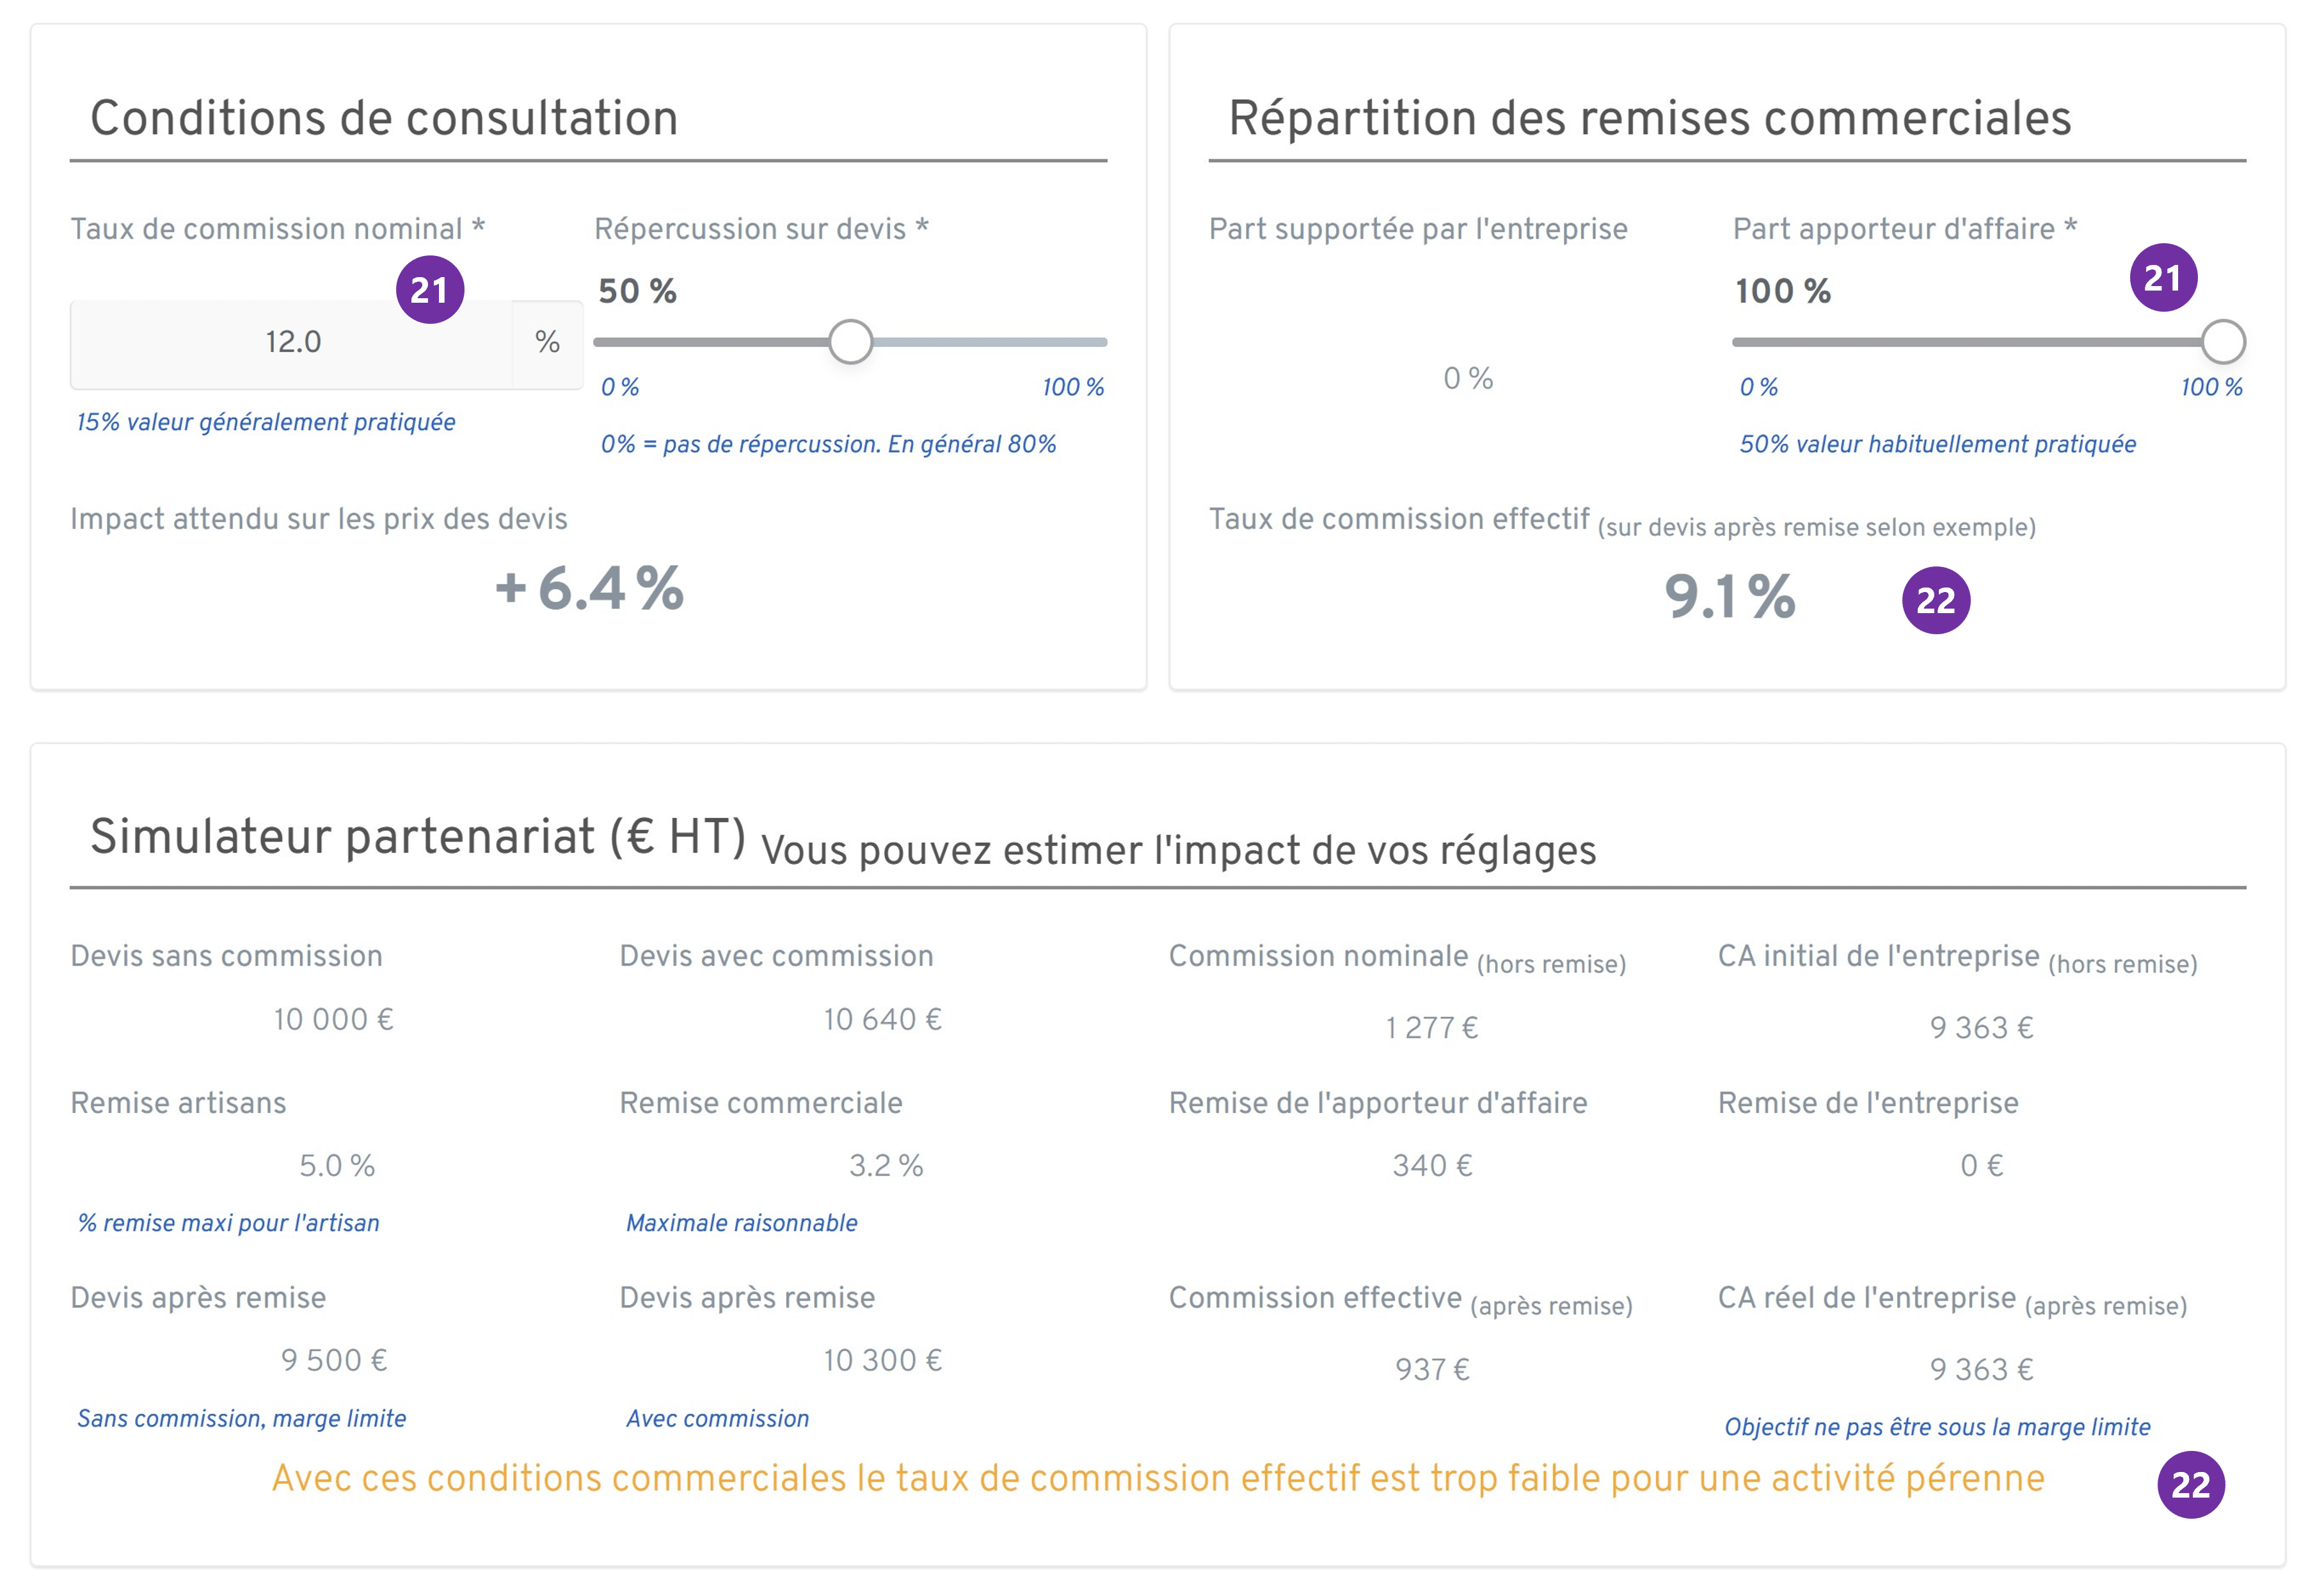This screenshot has height=1584, width=2324.
Task: Open the hint '15% valeur généralement pratiquée'
Action: (265, 421)
